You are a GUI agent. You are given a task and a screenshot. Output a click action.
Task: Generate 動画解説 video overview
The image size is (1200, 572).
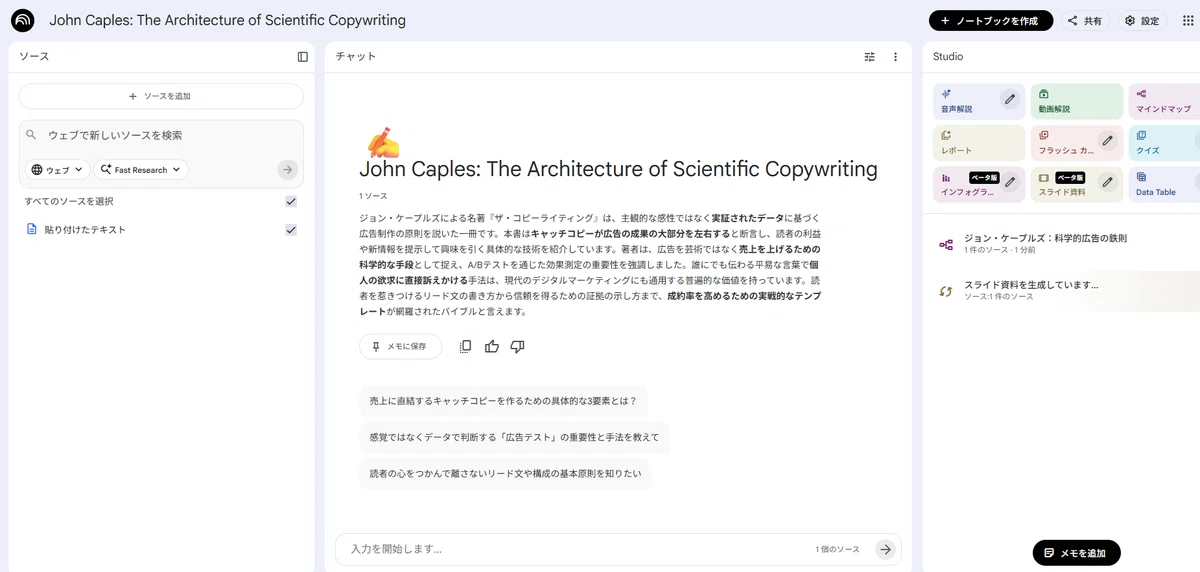(x=1077, y=102)
